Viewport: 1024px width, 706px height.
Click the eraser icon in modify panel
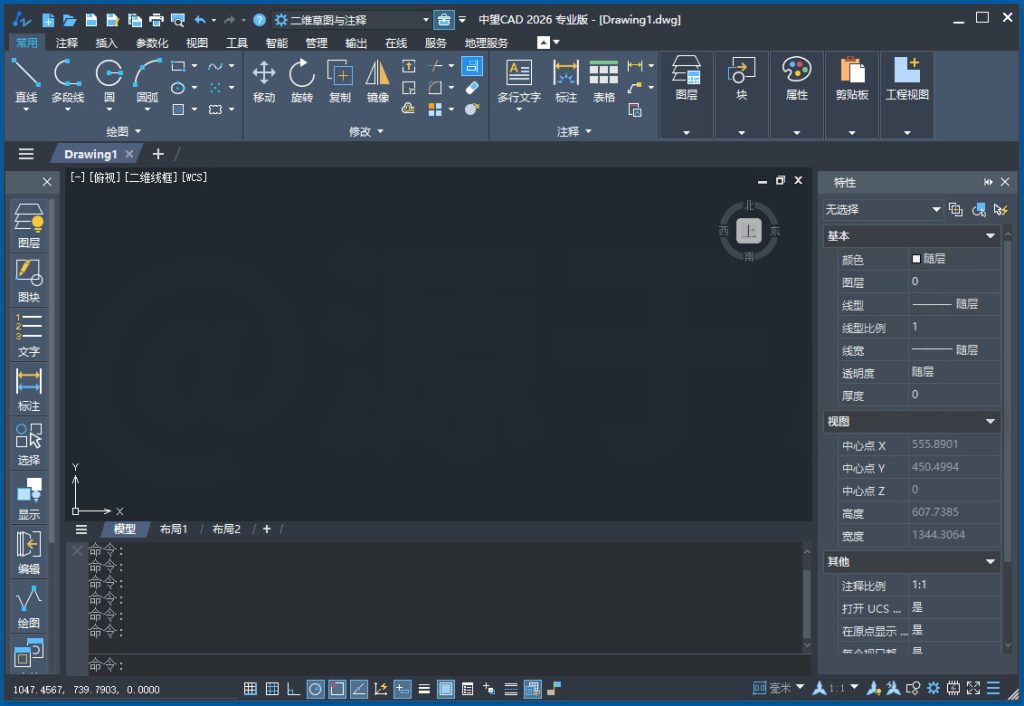tap(472, 88)
